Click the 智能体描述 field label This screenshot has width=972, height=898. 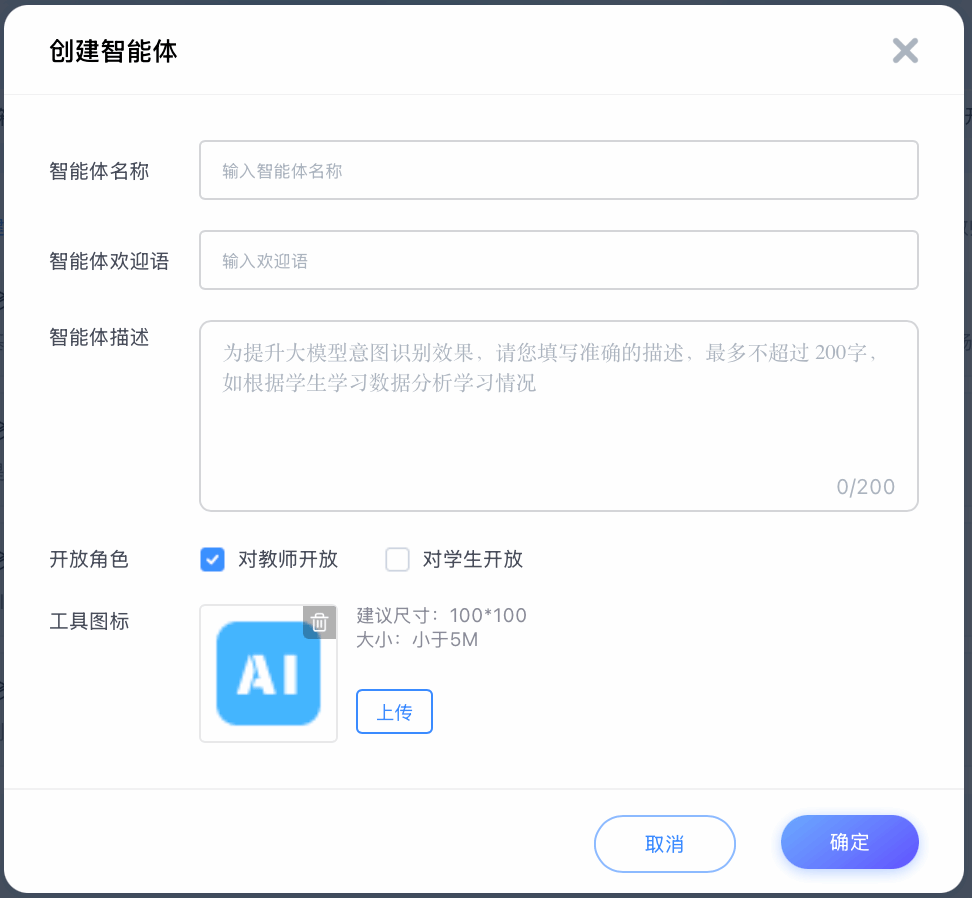pos(99,337)
